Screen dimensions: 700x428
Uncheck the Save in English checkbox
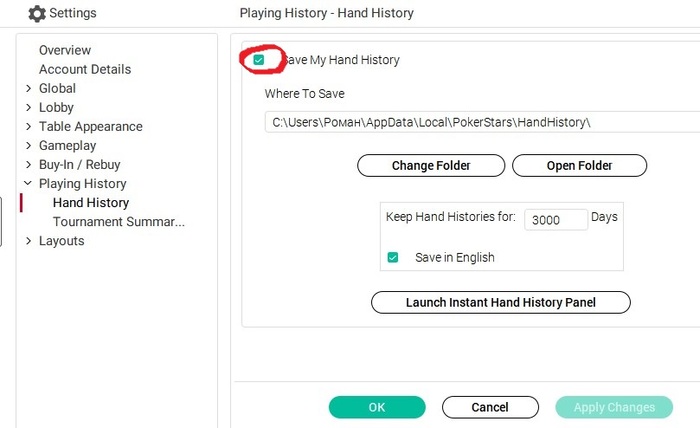click(393, 258)
